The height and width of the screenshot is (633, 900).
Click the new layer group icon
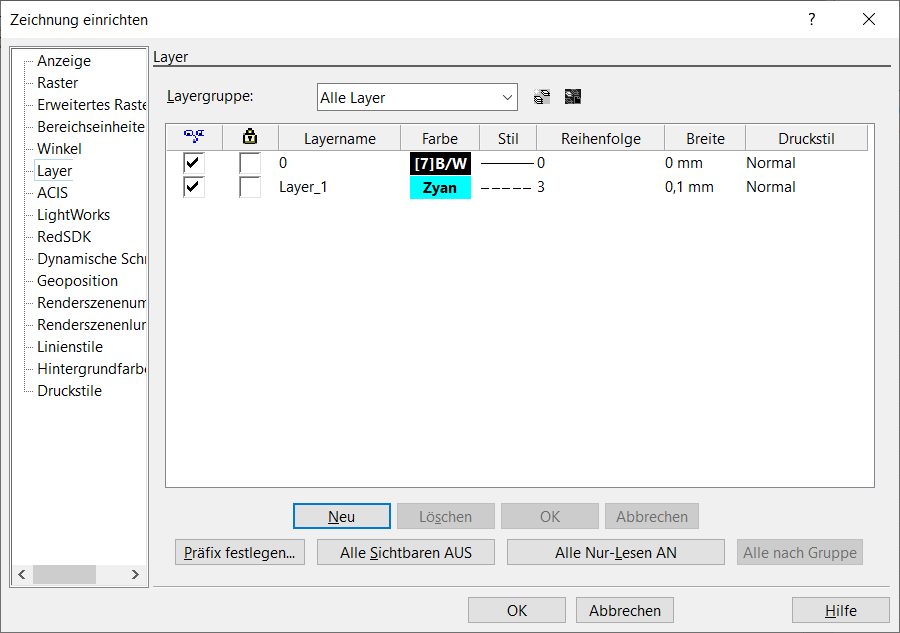541,96
